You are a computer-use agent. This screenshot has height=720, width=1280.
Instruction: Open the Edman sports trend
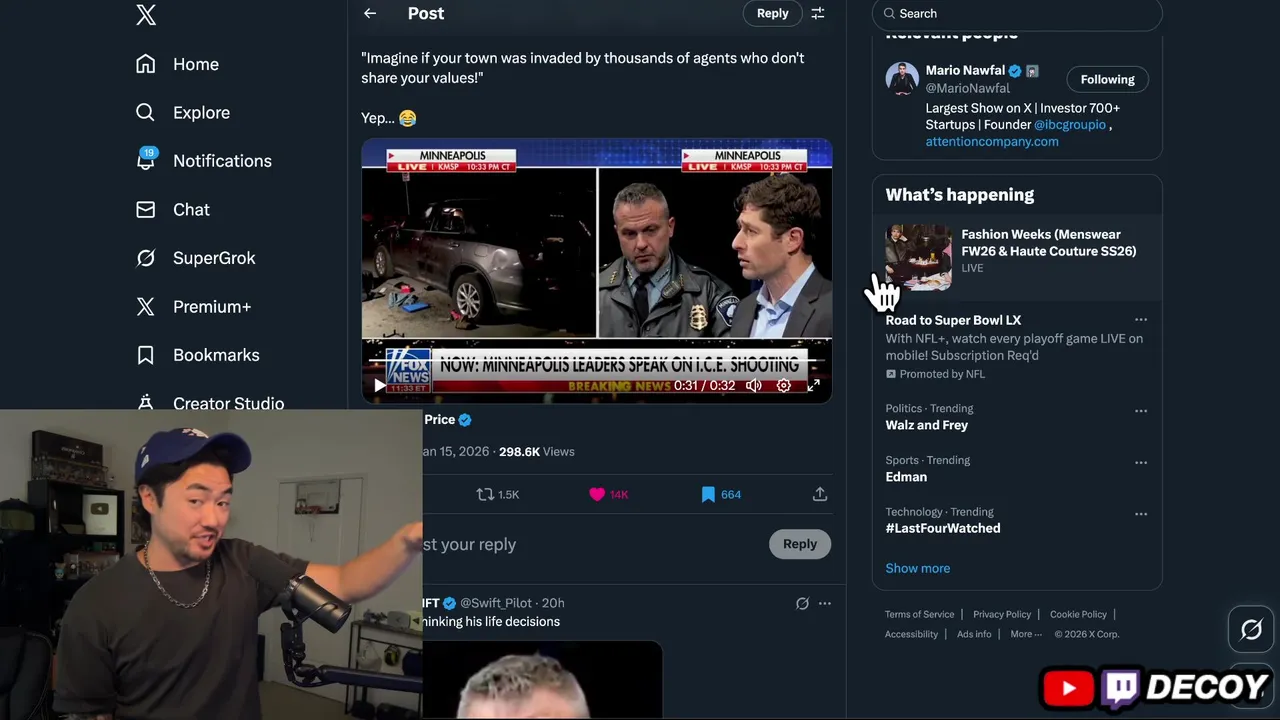(906, 477)
